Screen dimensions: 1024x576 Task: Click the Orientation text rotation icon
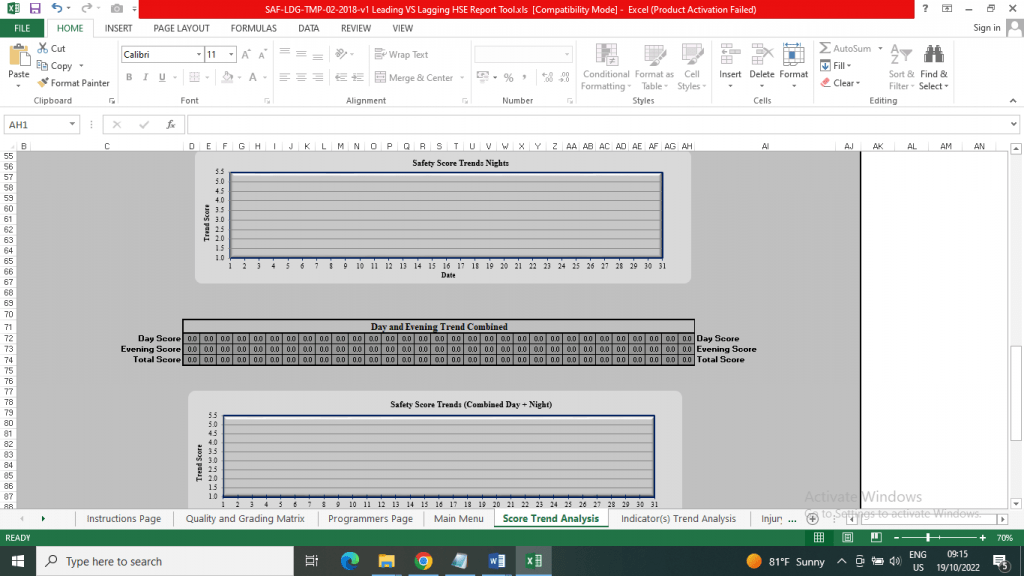click(x=341, y=54)
